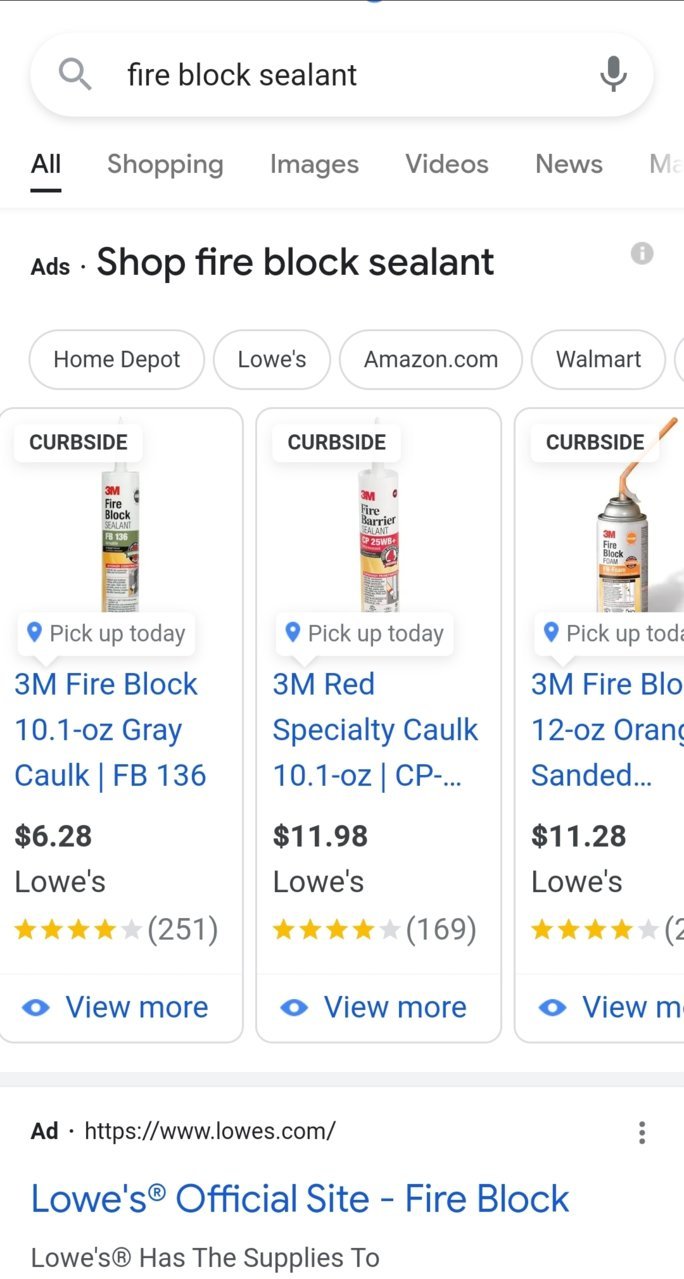Screen dimensions: 684x1279
Task: Switch to the Shopping tab
Action: point(165,164)
